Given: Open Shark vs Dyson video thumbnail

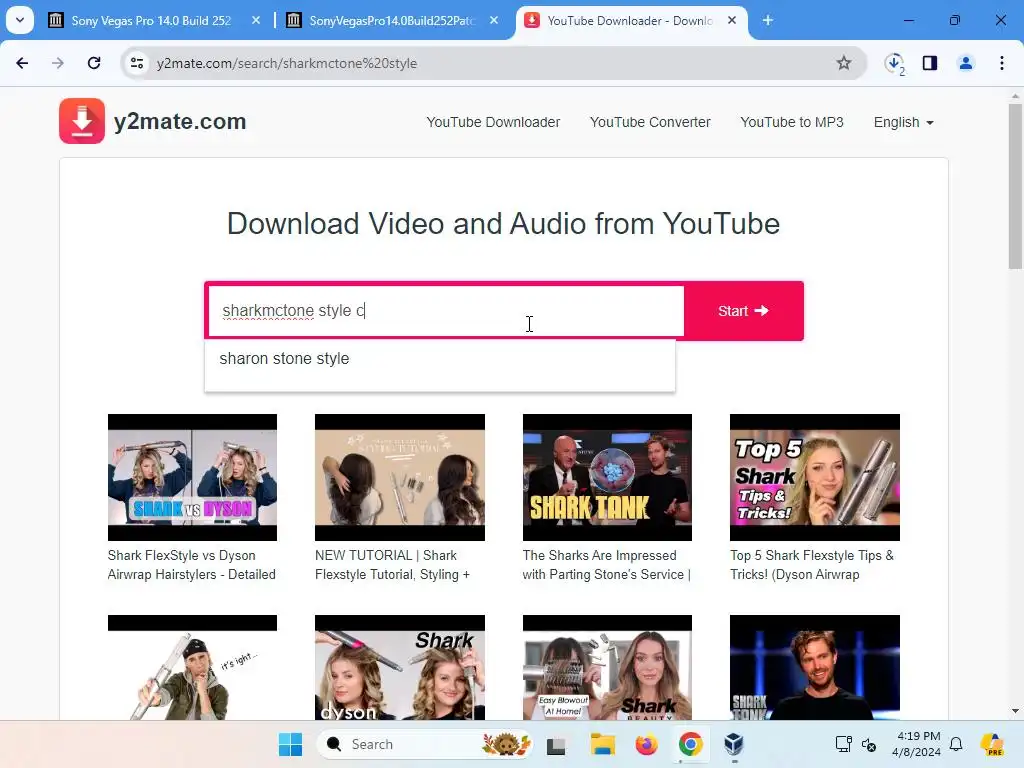Looking at the screenshot, I should coord(192,477).
